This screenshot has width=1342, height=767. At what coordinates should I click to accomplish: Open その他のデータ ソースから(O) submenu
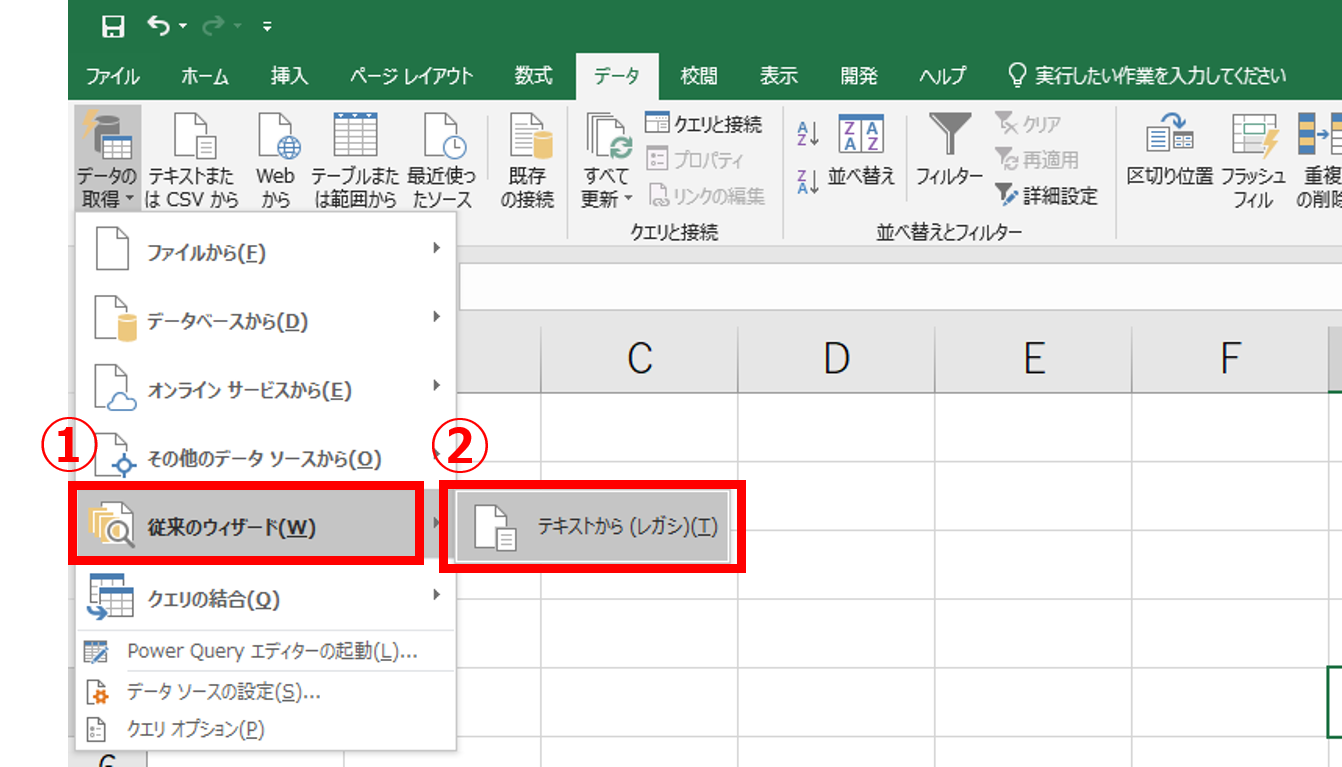point(265,459)
